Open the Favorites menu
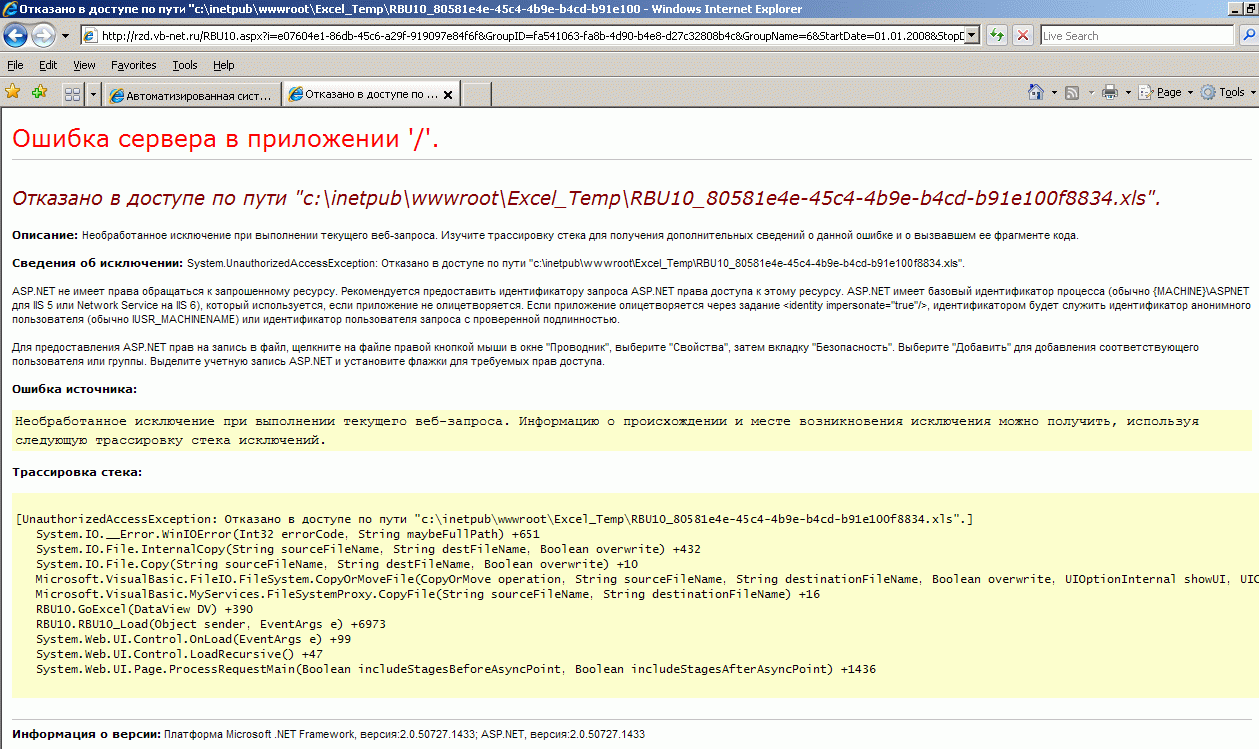This screenshot has height=749, width=1259. tap(134, 65)
